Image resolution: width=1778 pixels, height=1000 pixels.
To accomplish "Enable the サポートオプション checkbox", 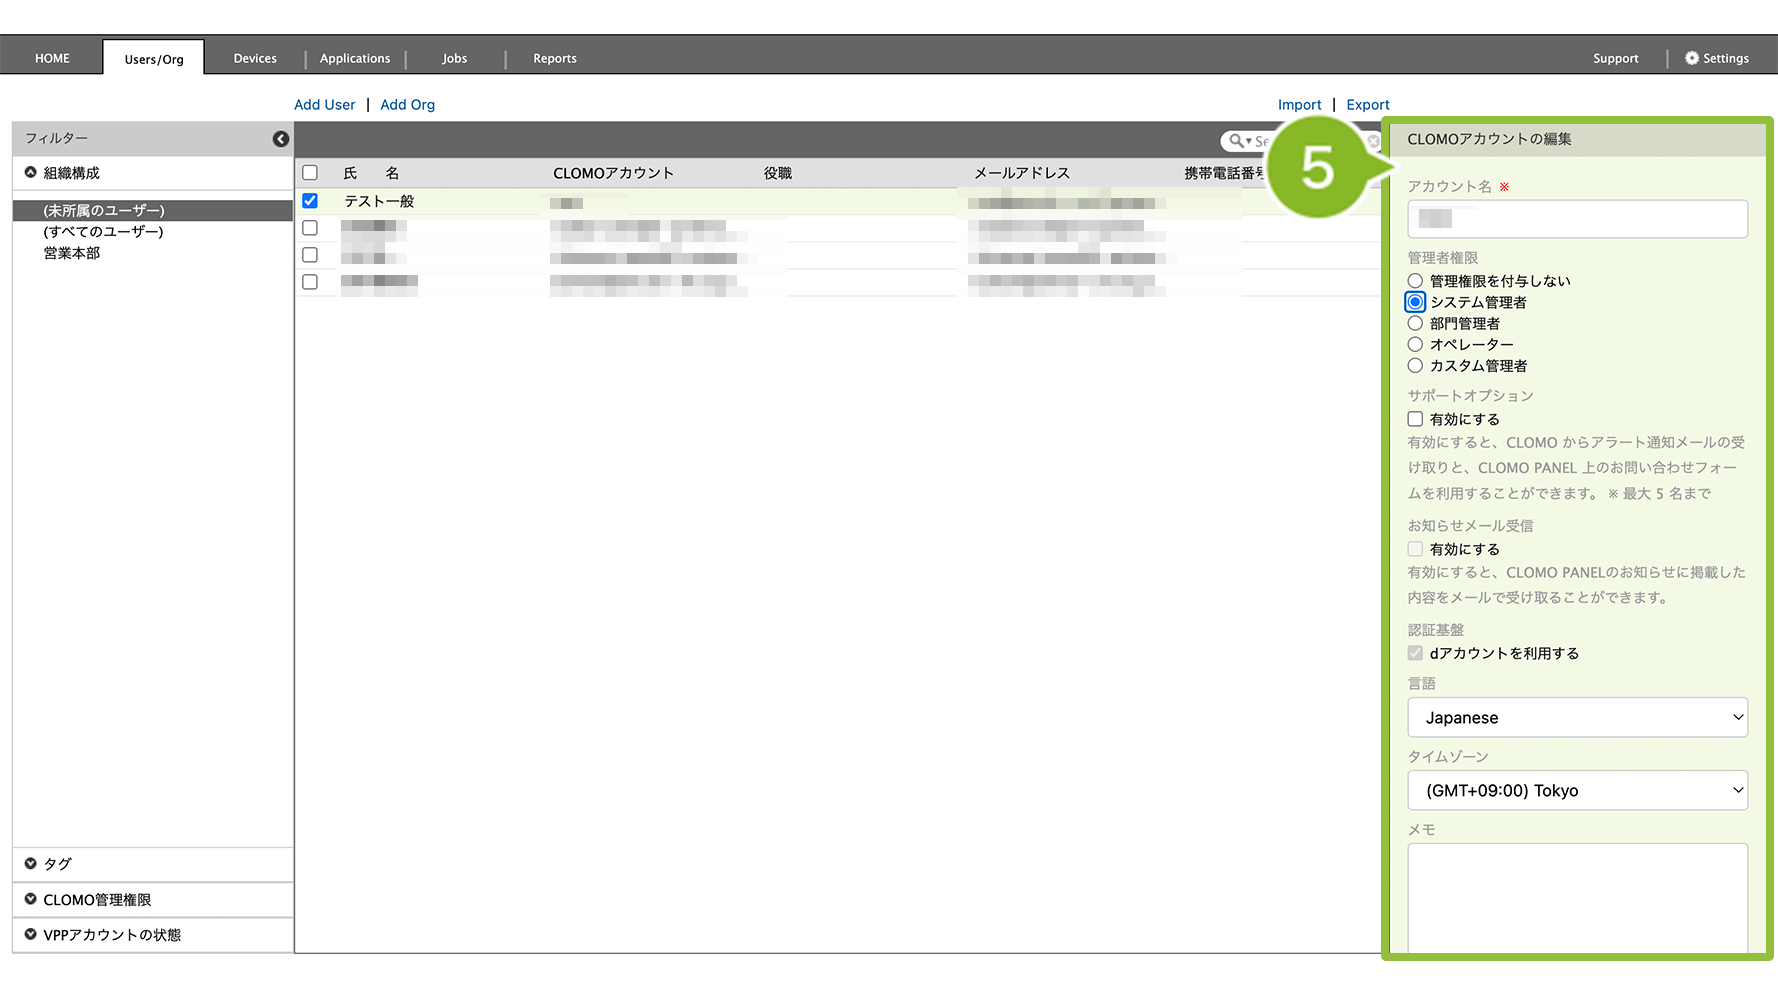I will (x=1415, y=419).
